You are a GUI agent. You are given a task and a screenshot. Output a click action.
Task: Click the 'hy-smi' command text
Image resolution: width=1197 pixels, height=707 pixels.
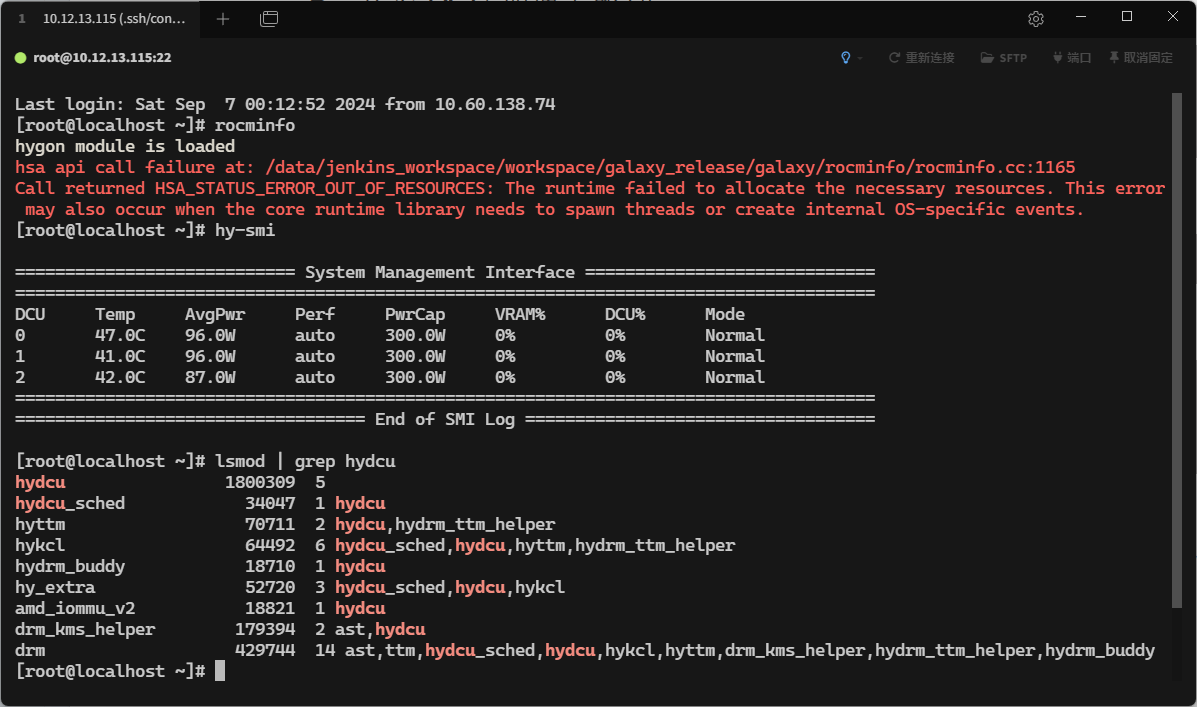click(x=245, y=231)
